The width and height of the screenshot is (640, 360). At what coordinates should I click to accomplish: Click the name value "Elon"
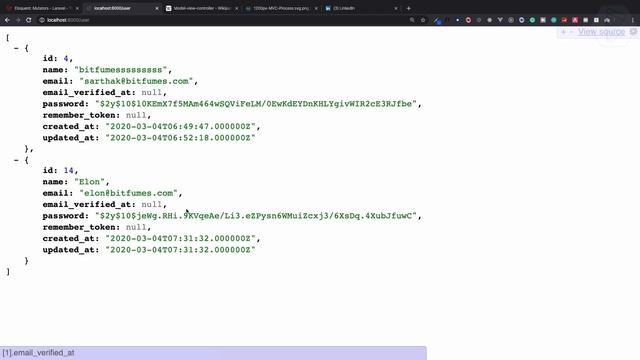pyautogui.click(x=89, y=182)
